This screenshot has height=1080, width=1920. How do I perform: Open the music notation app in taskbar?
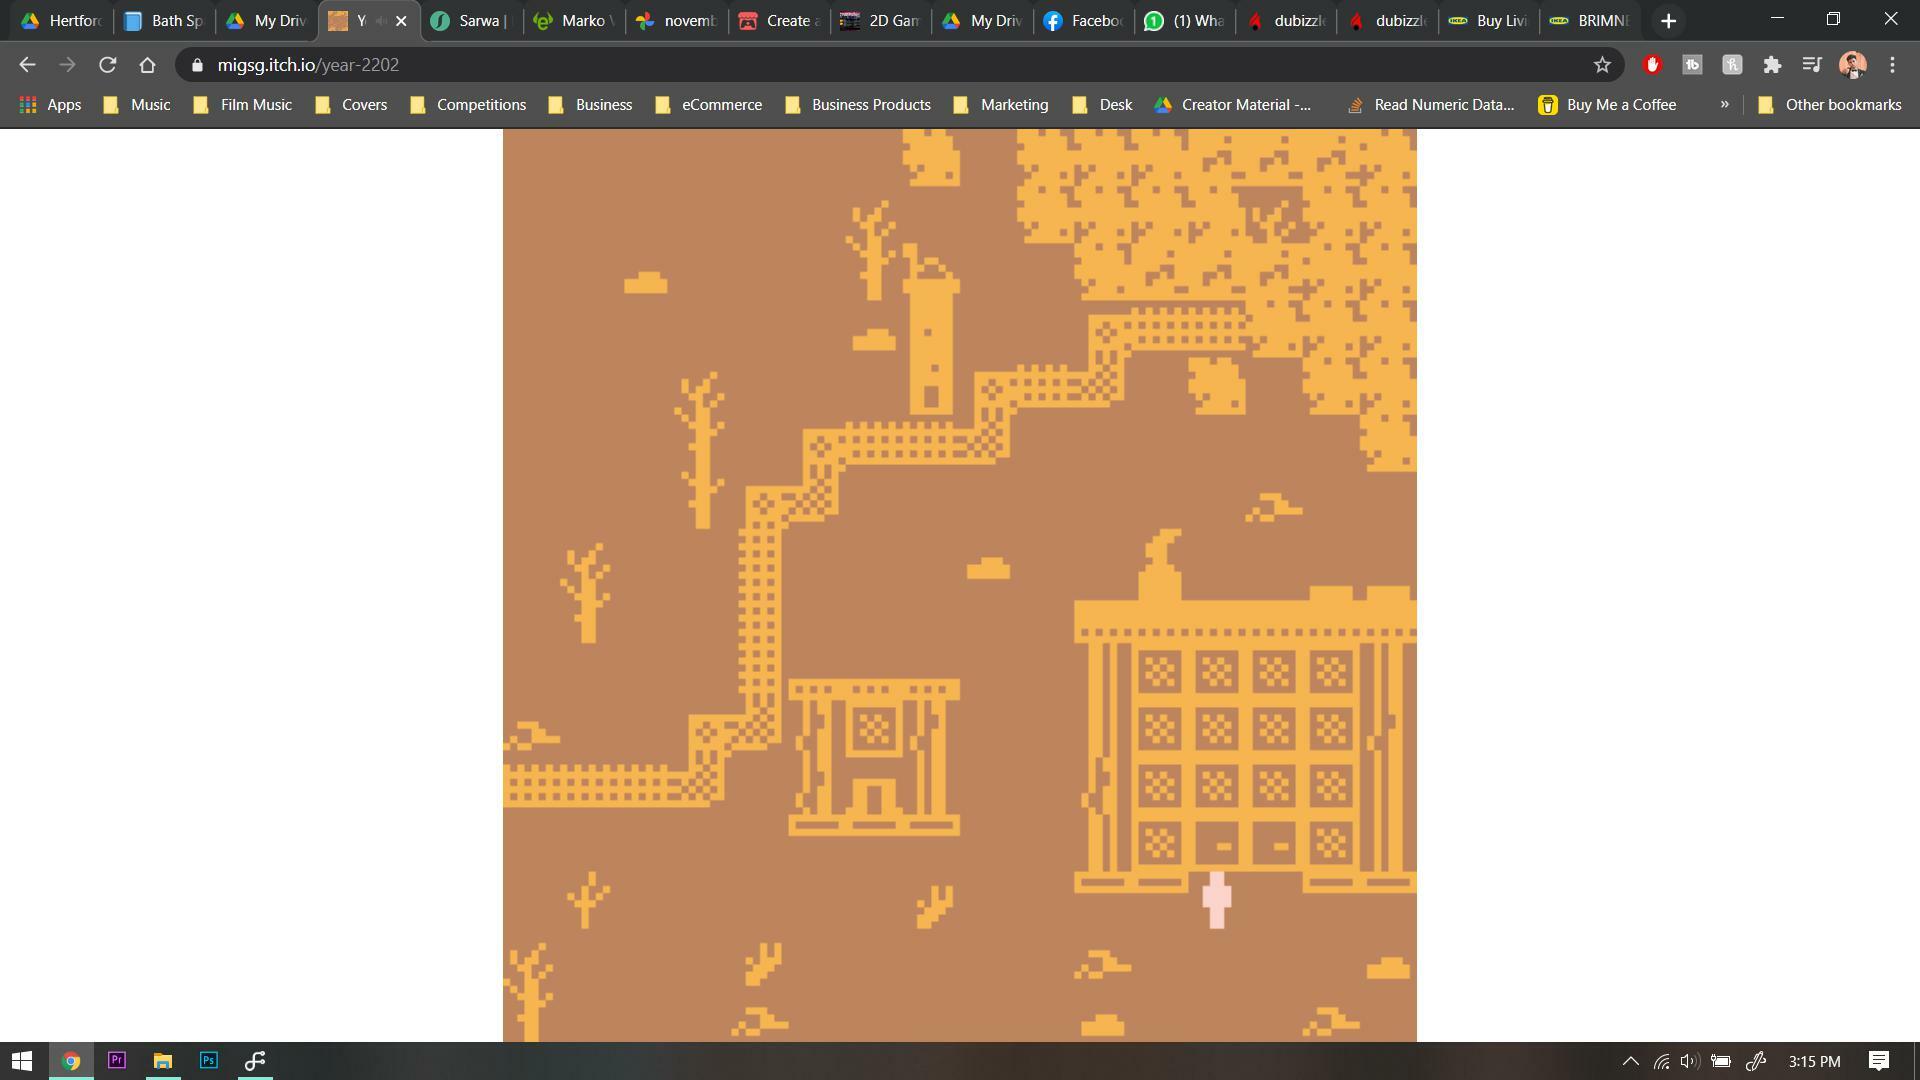pyautogui.click(x=254, y=1061)
